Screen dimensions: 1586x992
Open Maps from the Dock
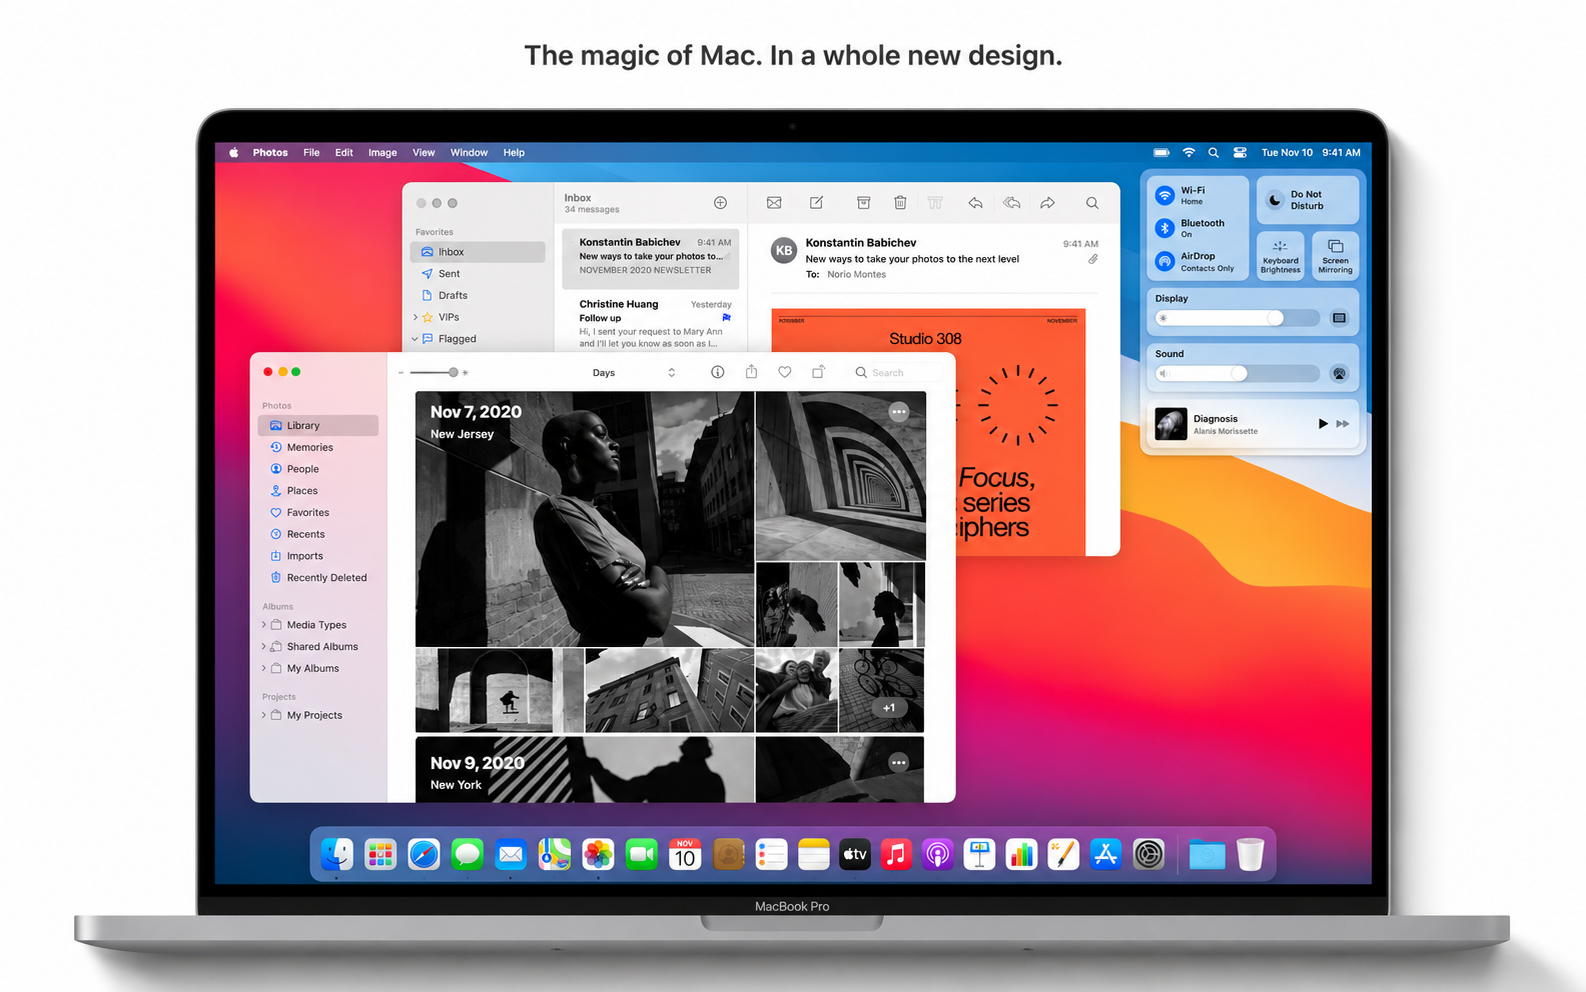click(554, 854)
